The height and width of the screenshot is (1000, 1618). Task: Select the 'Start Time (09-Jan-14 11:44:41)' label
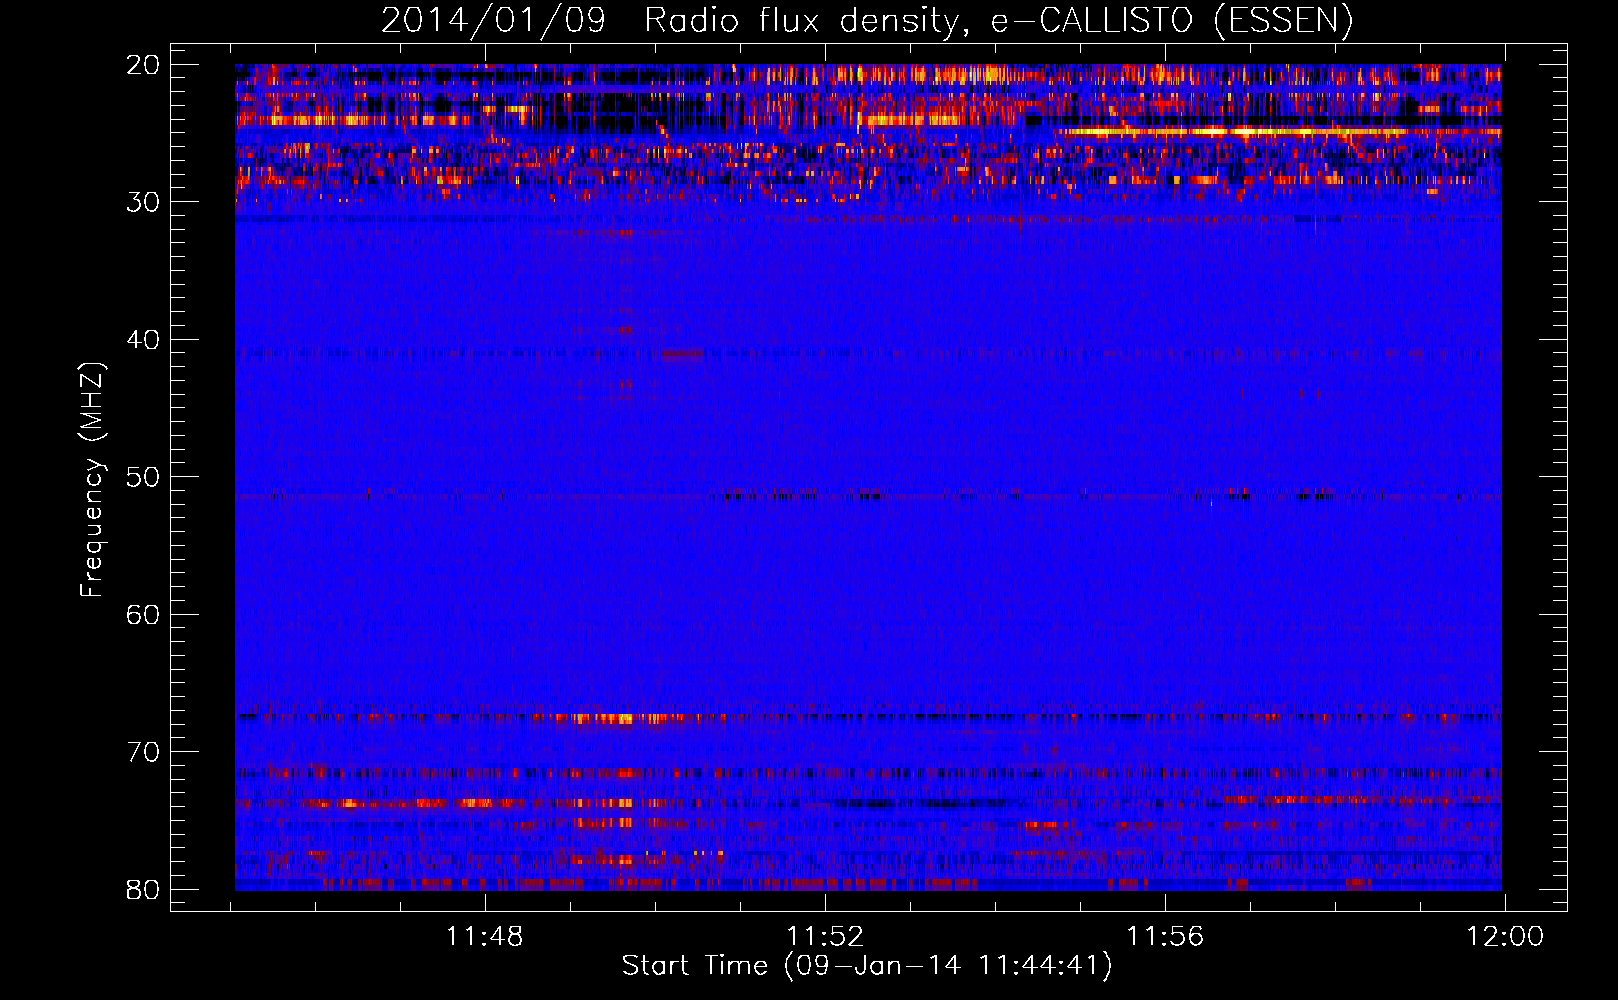pyautogui.click(x=867, y=965)
